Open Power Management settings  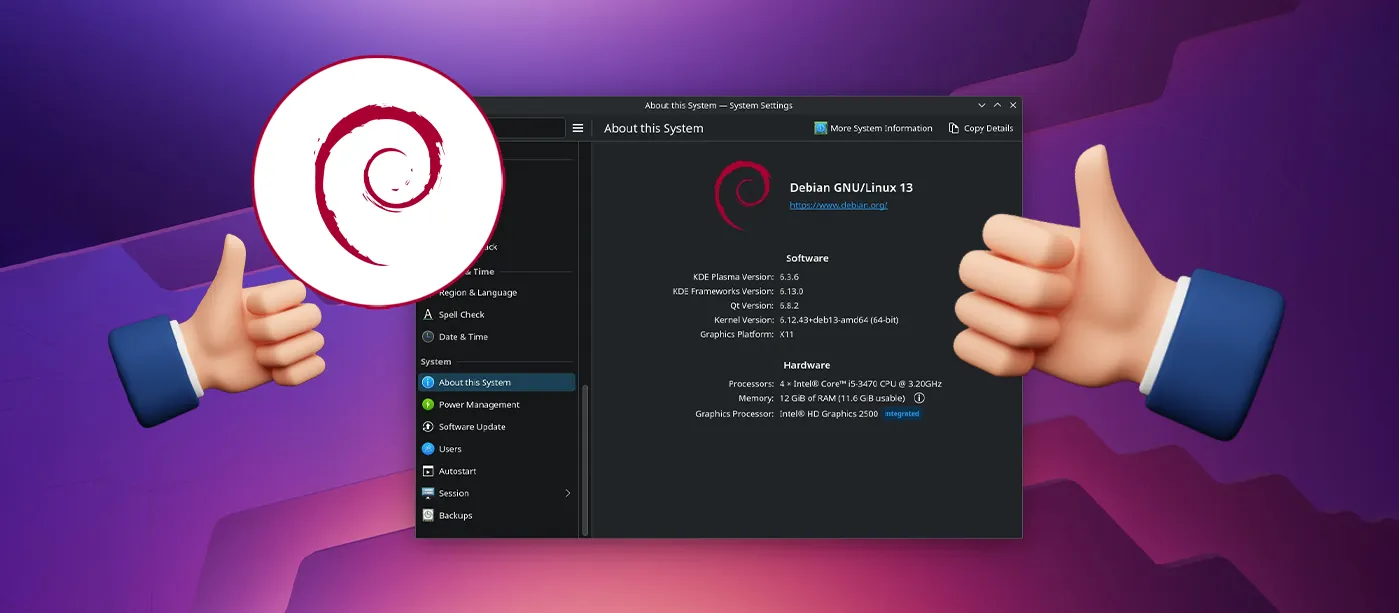[479, 404]
